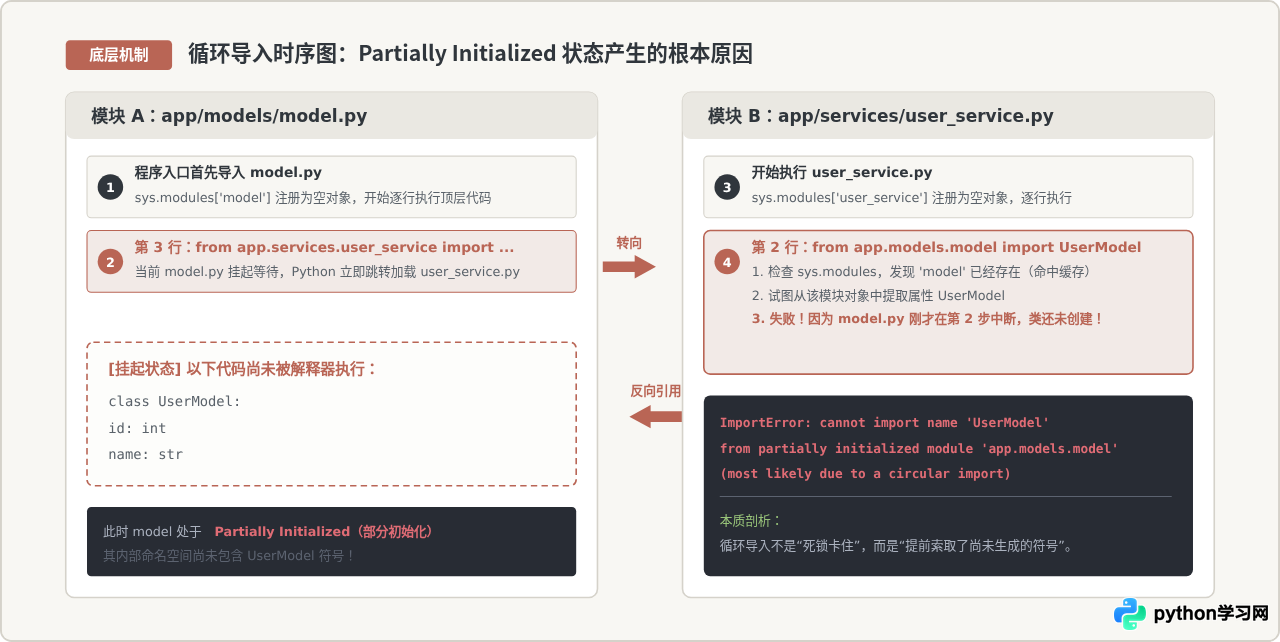1280x642 pixels.
Task: Select the title 循环导入时序图 heading
Action: tap(470, 54)
